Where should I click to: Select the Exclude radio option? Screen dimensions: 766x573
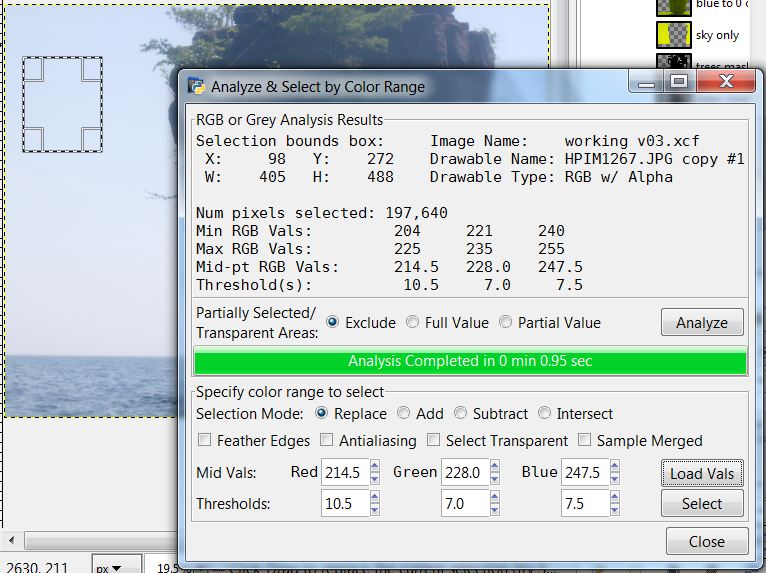(333, 322)
